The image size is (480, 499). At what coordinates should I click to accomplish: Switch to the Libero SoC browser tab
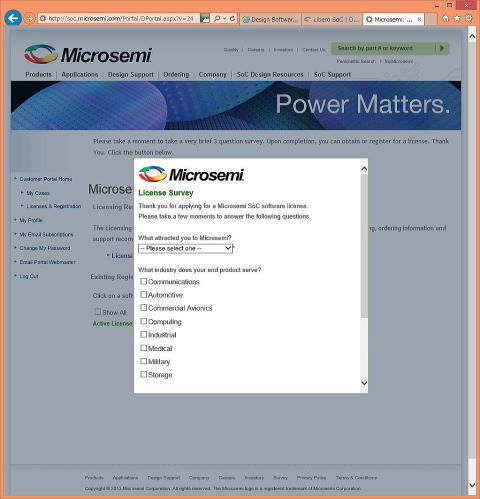(x=332, y=20)
